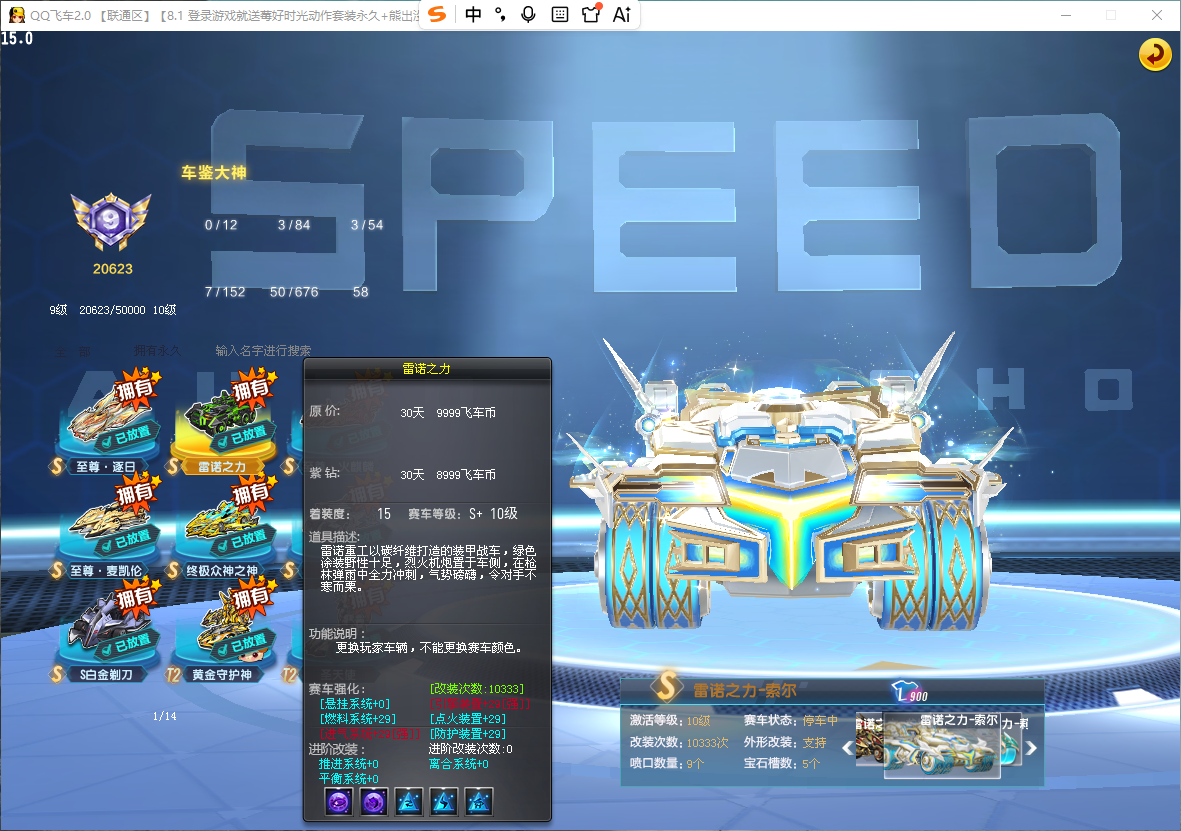Click the 1/14 page indicator
The width and height of the screenshot is (1181, 831).
pos(164,716)
